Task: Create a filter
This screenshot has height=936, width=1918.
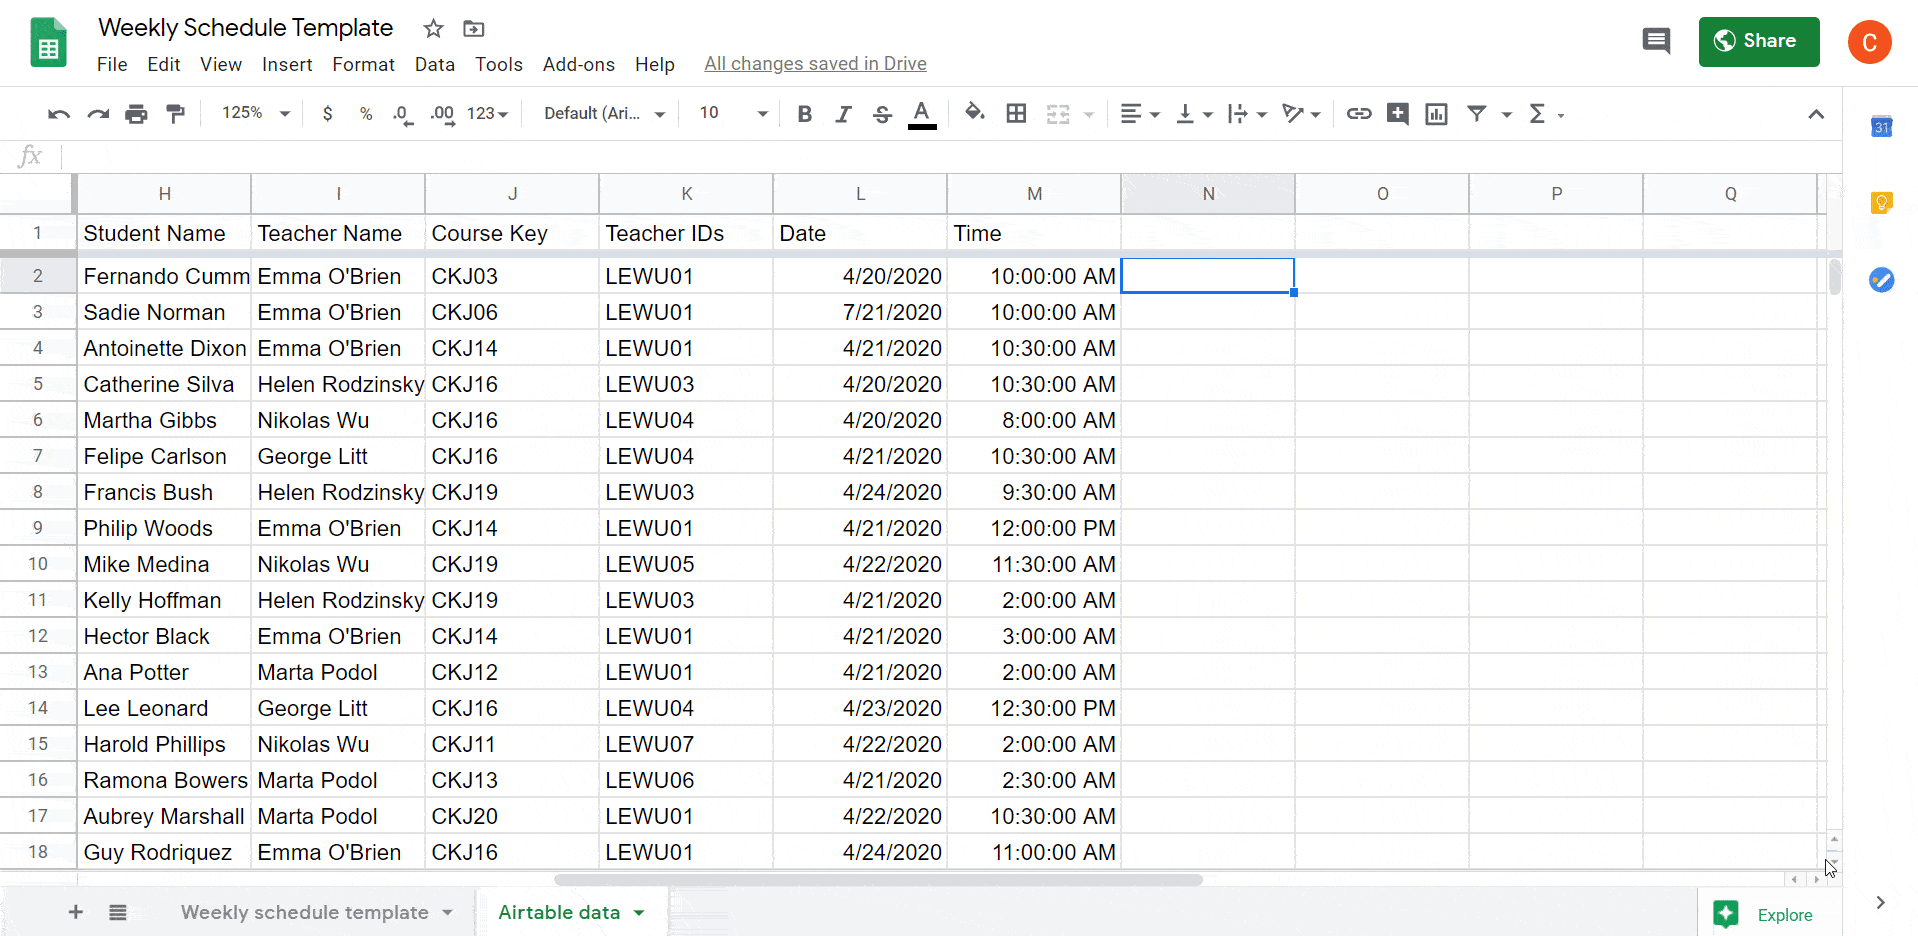Action: pos(1478,113)
